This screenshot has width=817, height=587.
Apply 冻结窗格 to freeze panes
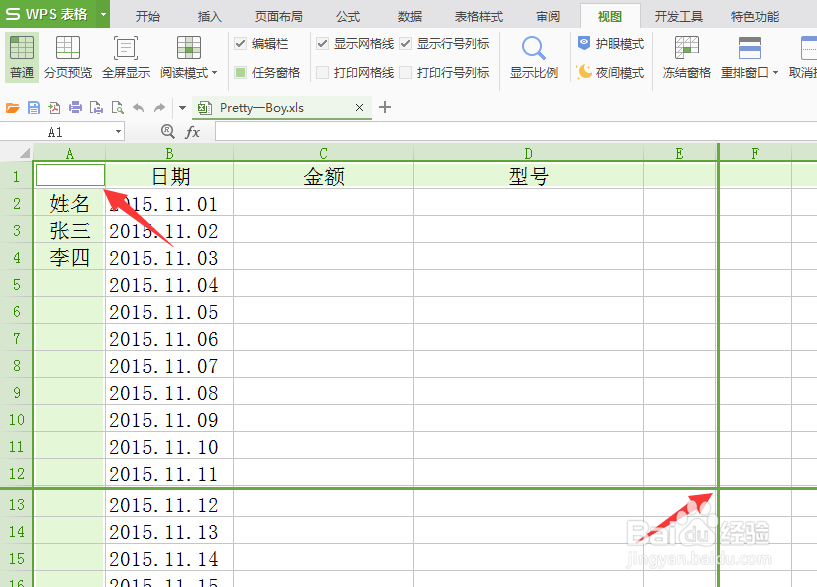(x=686, y=57)
